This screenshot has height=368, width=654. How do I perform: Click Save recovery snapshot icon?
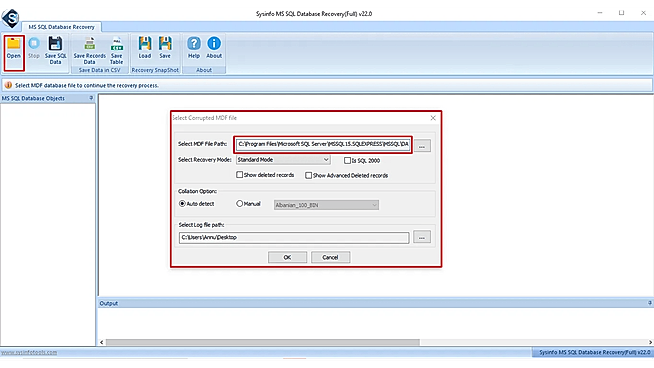[165, 43]
